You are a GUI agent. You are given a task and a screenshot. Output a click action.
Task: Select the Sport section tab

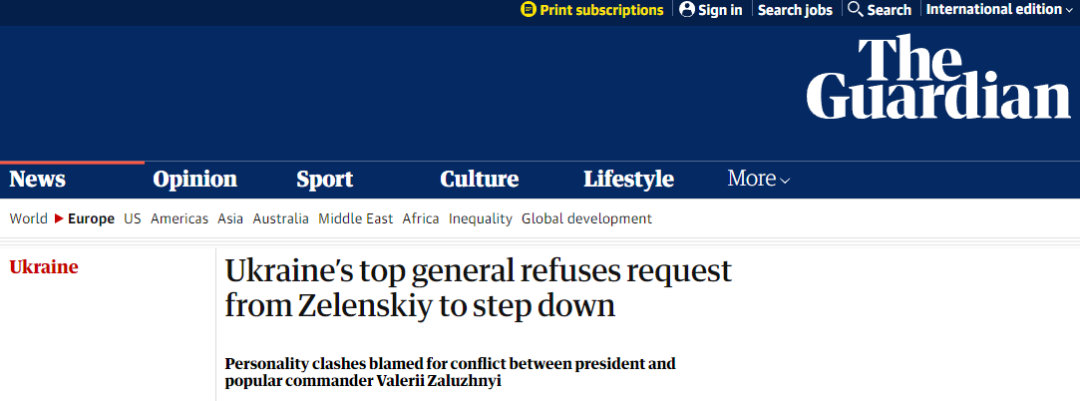325,179
